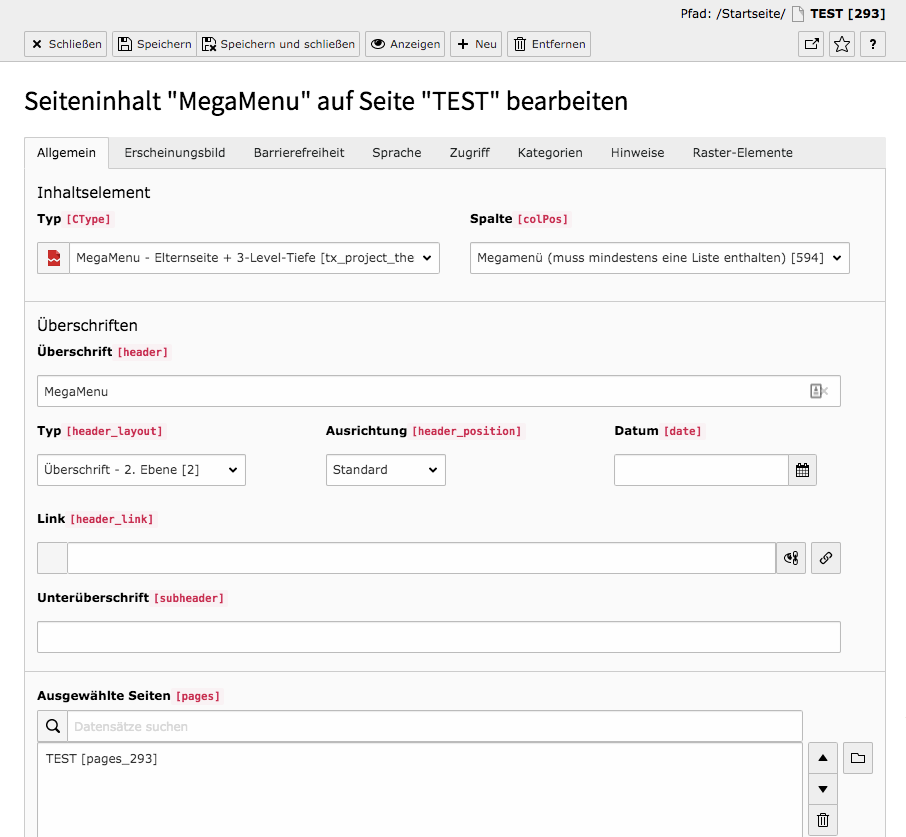906x837 pixels.
Task: Open the record in a new window
Action: pyautogui.click(x=811, y=44)
